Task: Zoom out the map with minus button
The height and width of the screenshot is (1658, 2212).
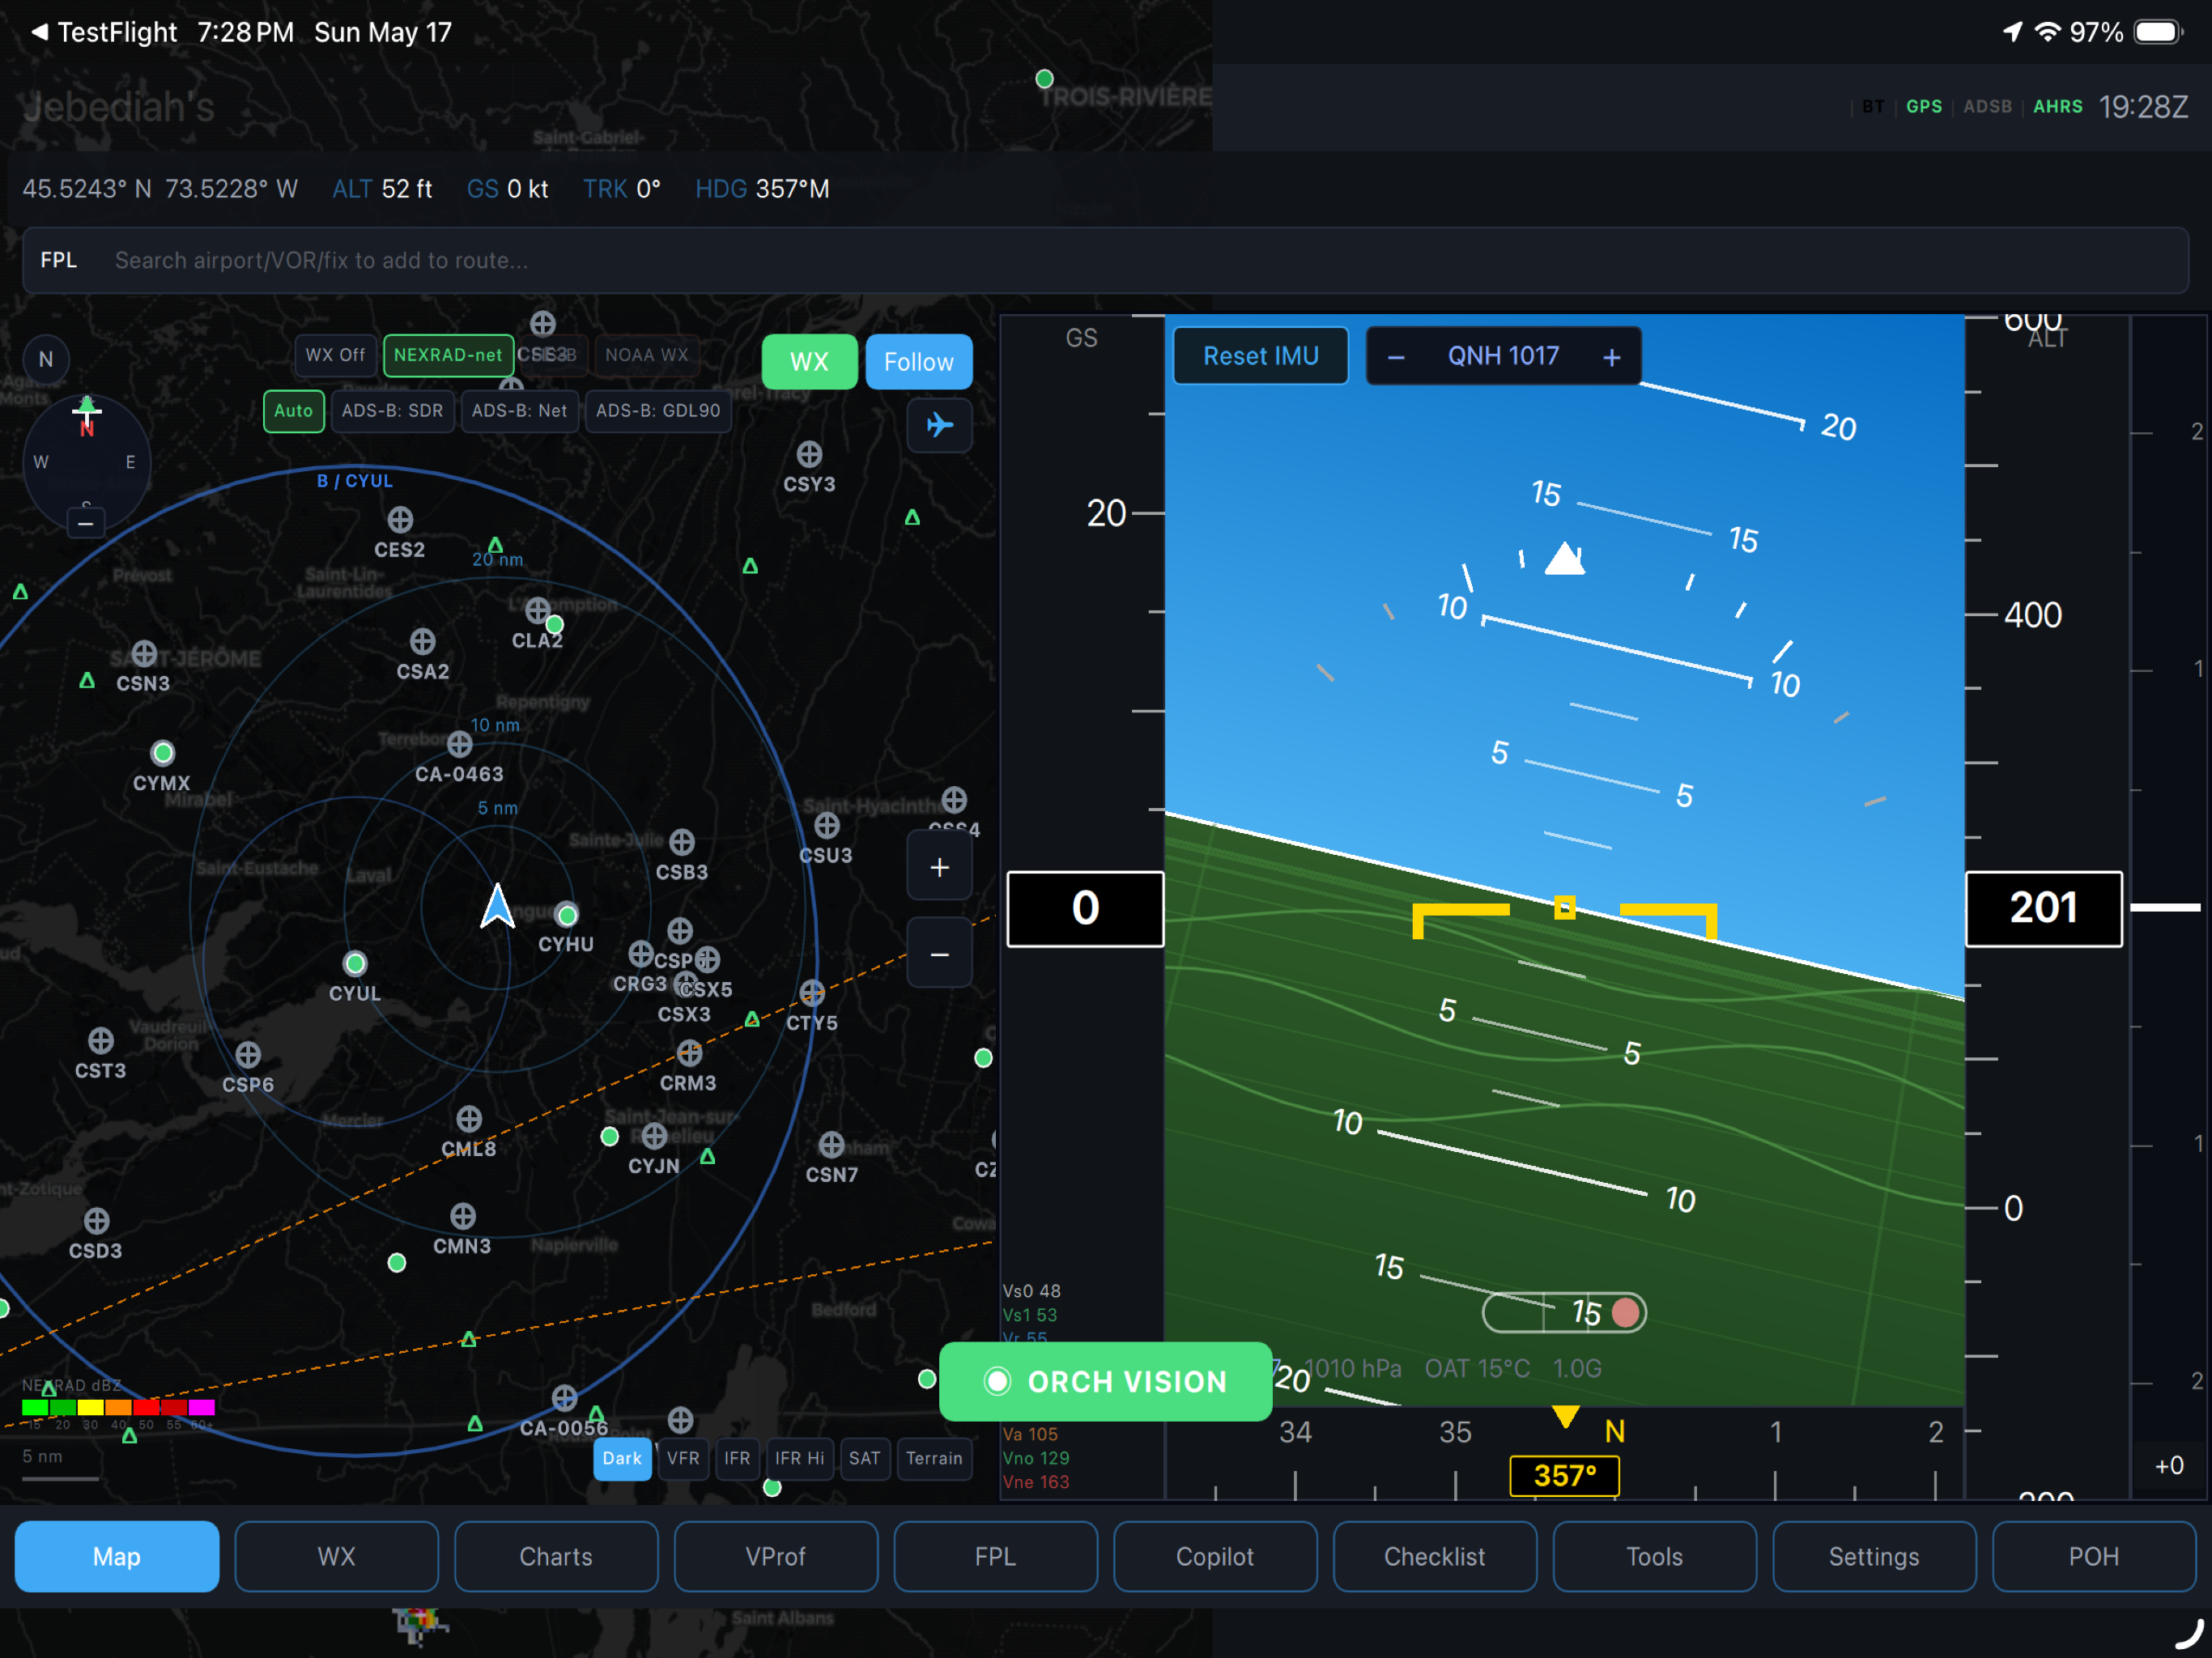Action: pos(939,954)
